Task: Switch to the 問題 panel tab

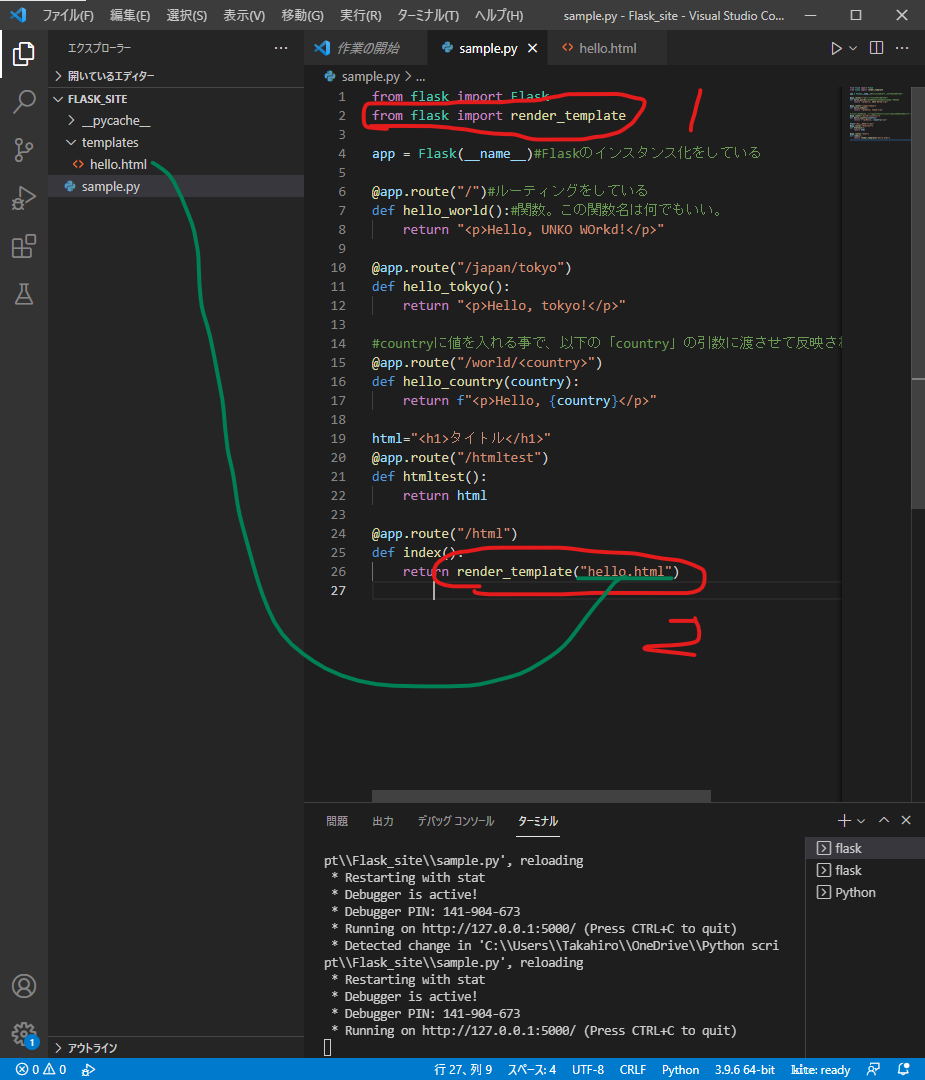Action: click(337, 821)
